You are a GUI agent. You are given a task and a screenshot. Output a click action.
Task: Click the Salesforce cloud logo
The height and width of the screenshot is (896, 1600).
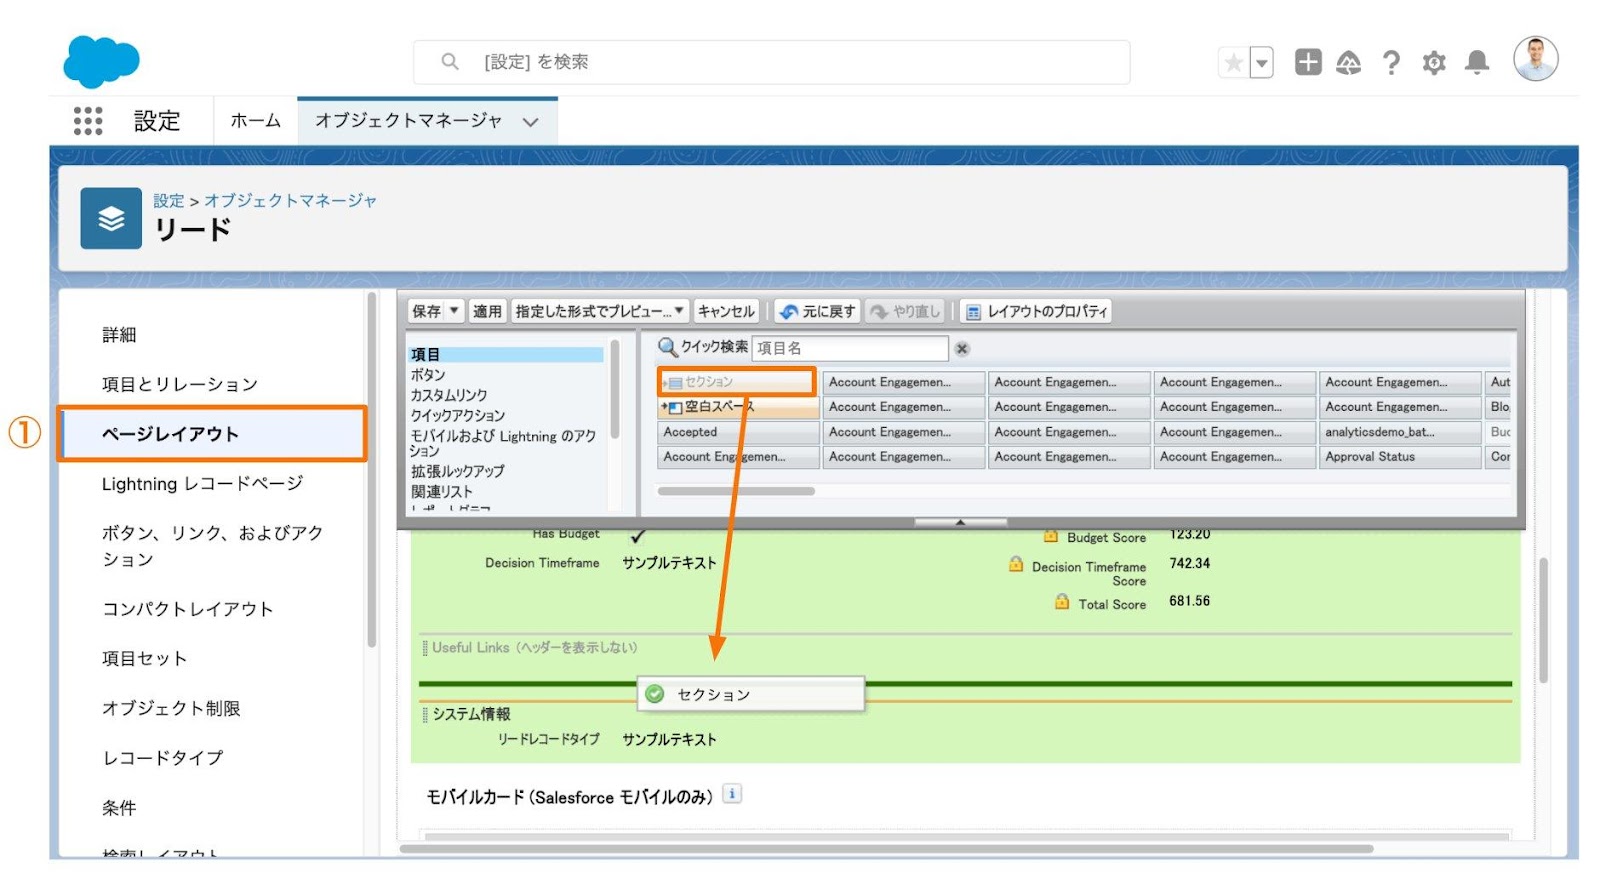point(101,61)
